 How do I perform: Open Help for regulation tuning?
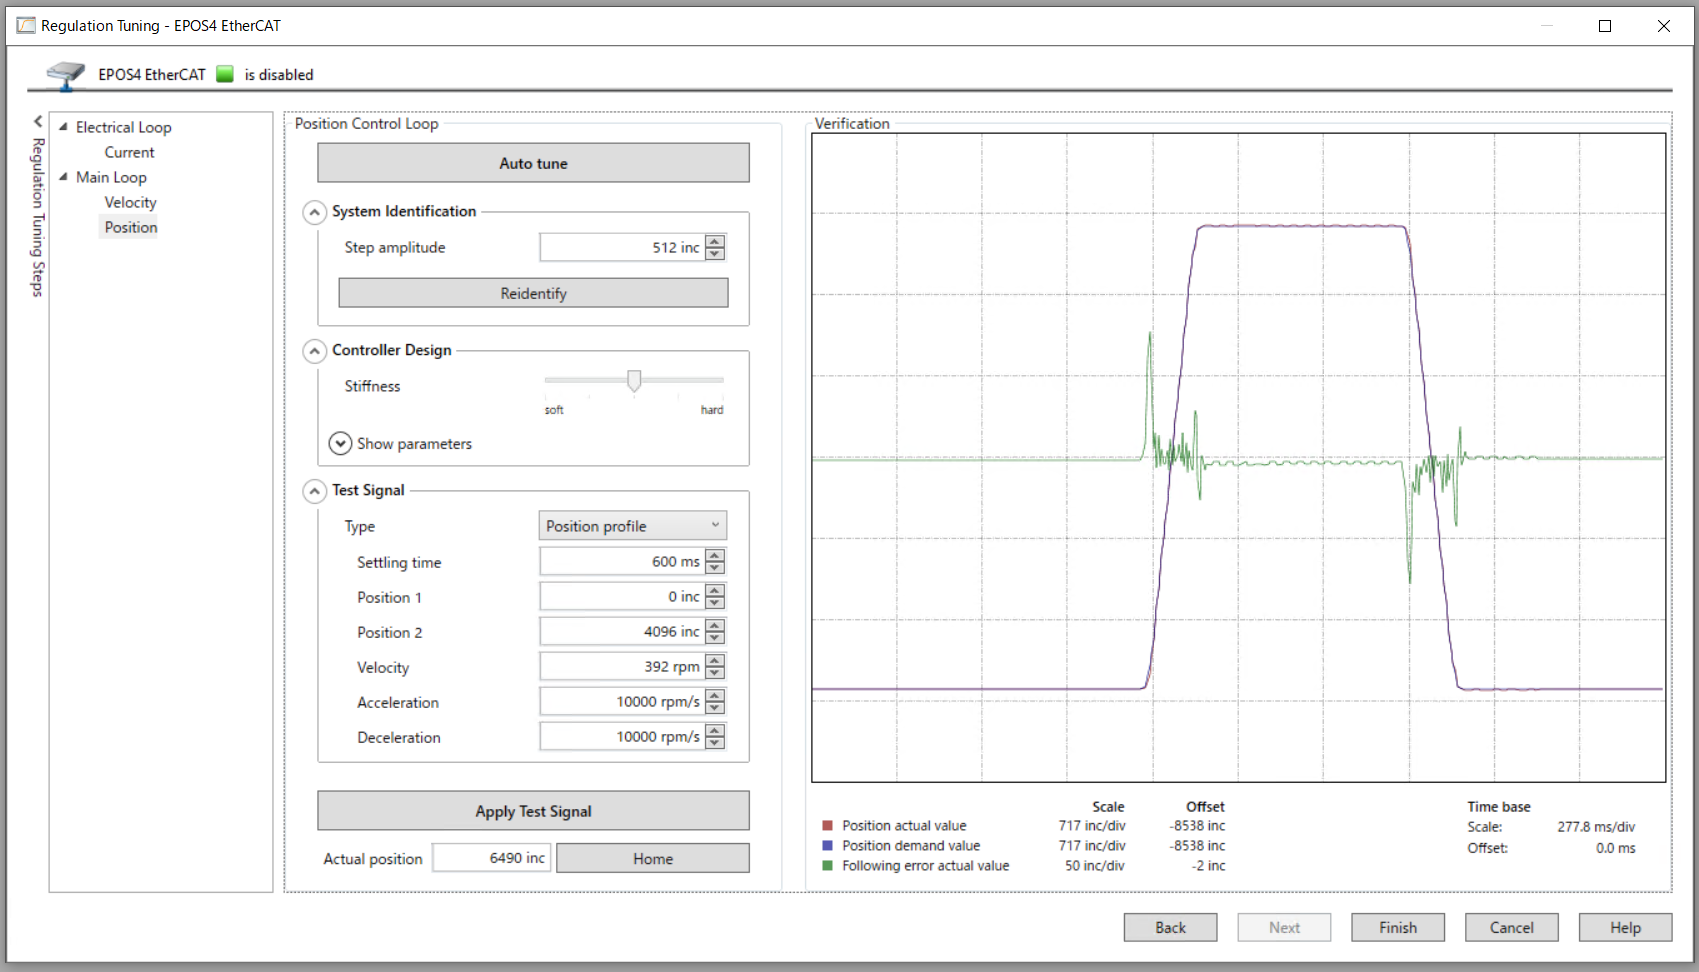click(x=1625, y=927)
